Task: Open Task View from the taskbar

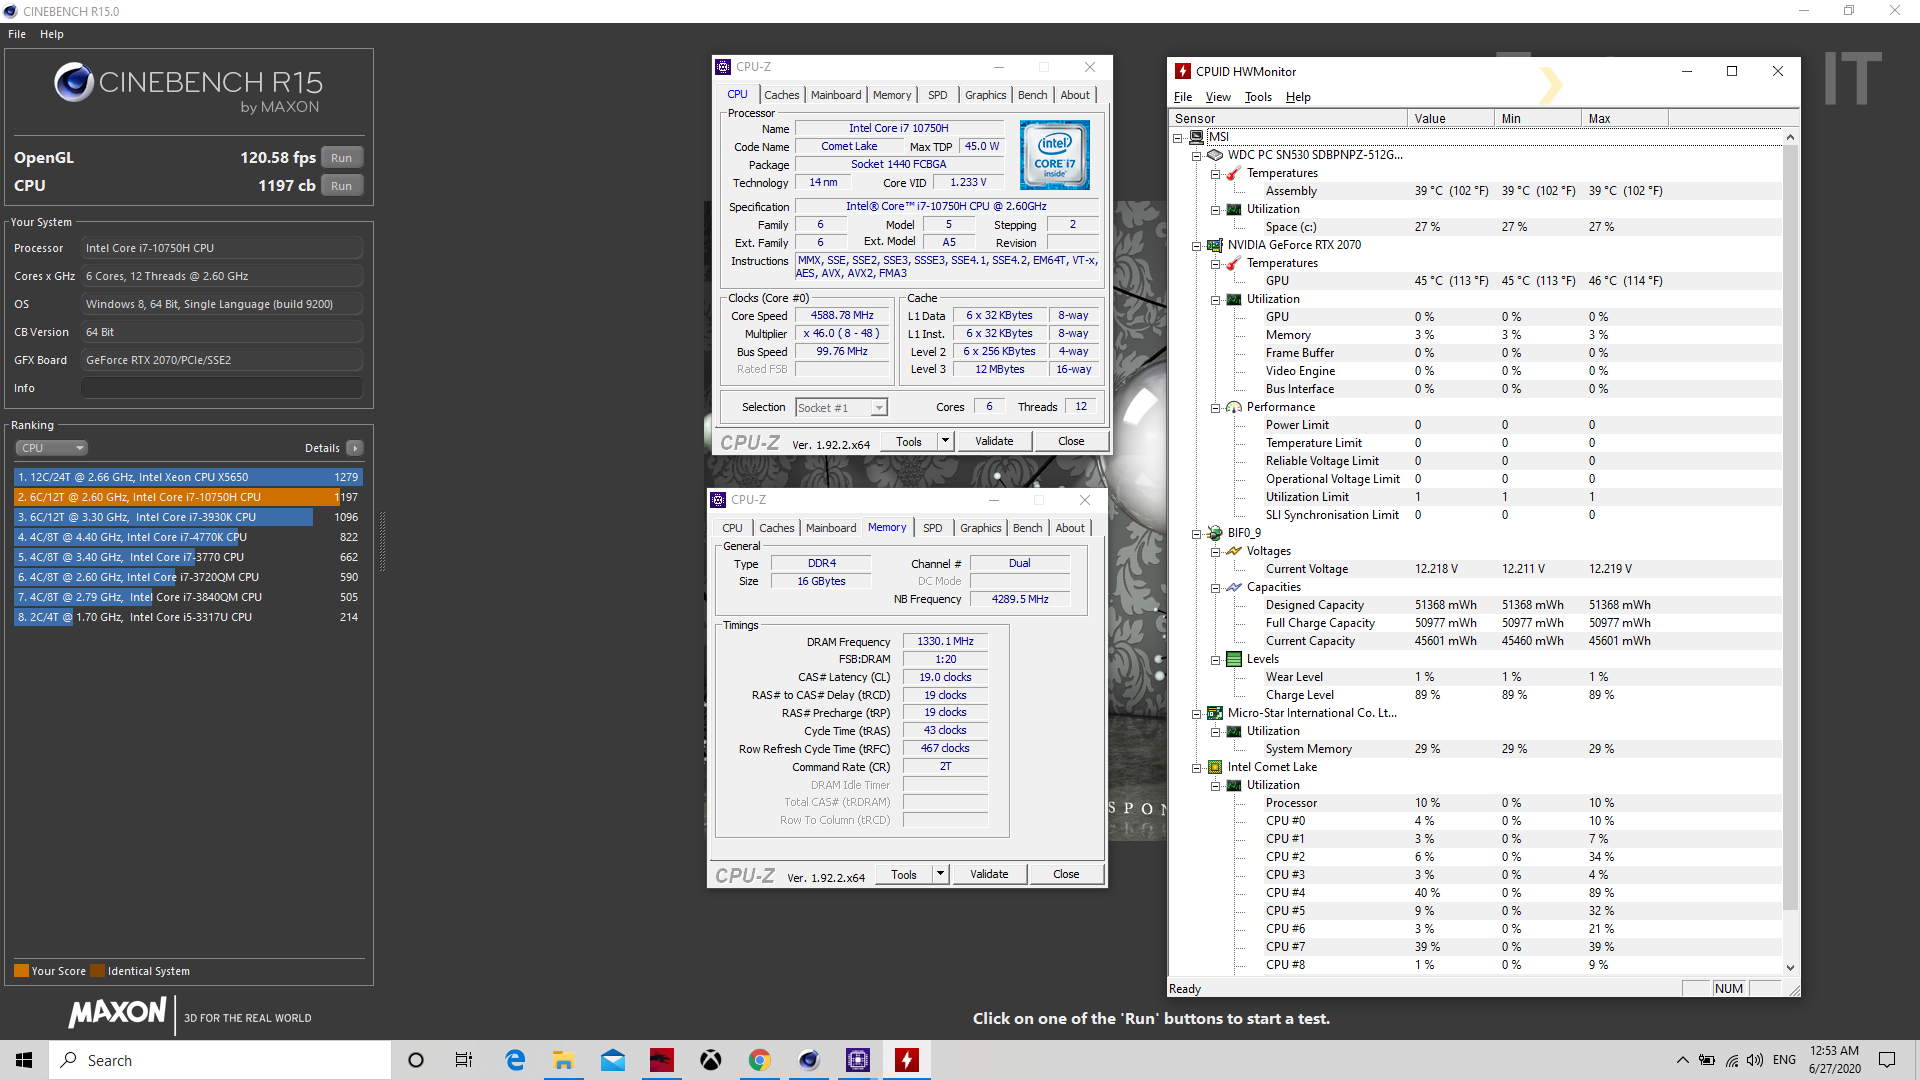Action: [464, 1060]
